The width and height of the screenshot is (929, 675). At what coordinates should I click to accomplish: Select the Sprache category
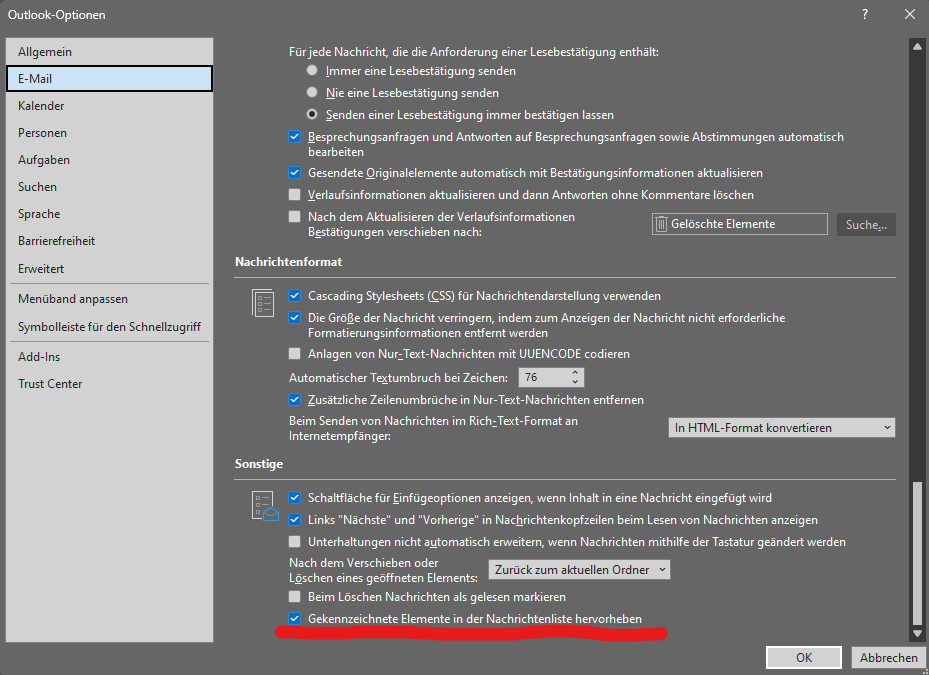tap(109, 214)
